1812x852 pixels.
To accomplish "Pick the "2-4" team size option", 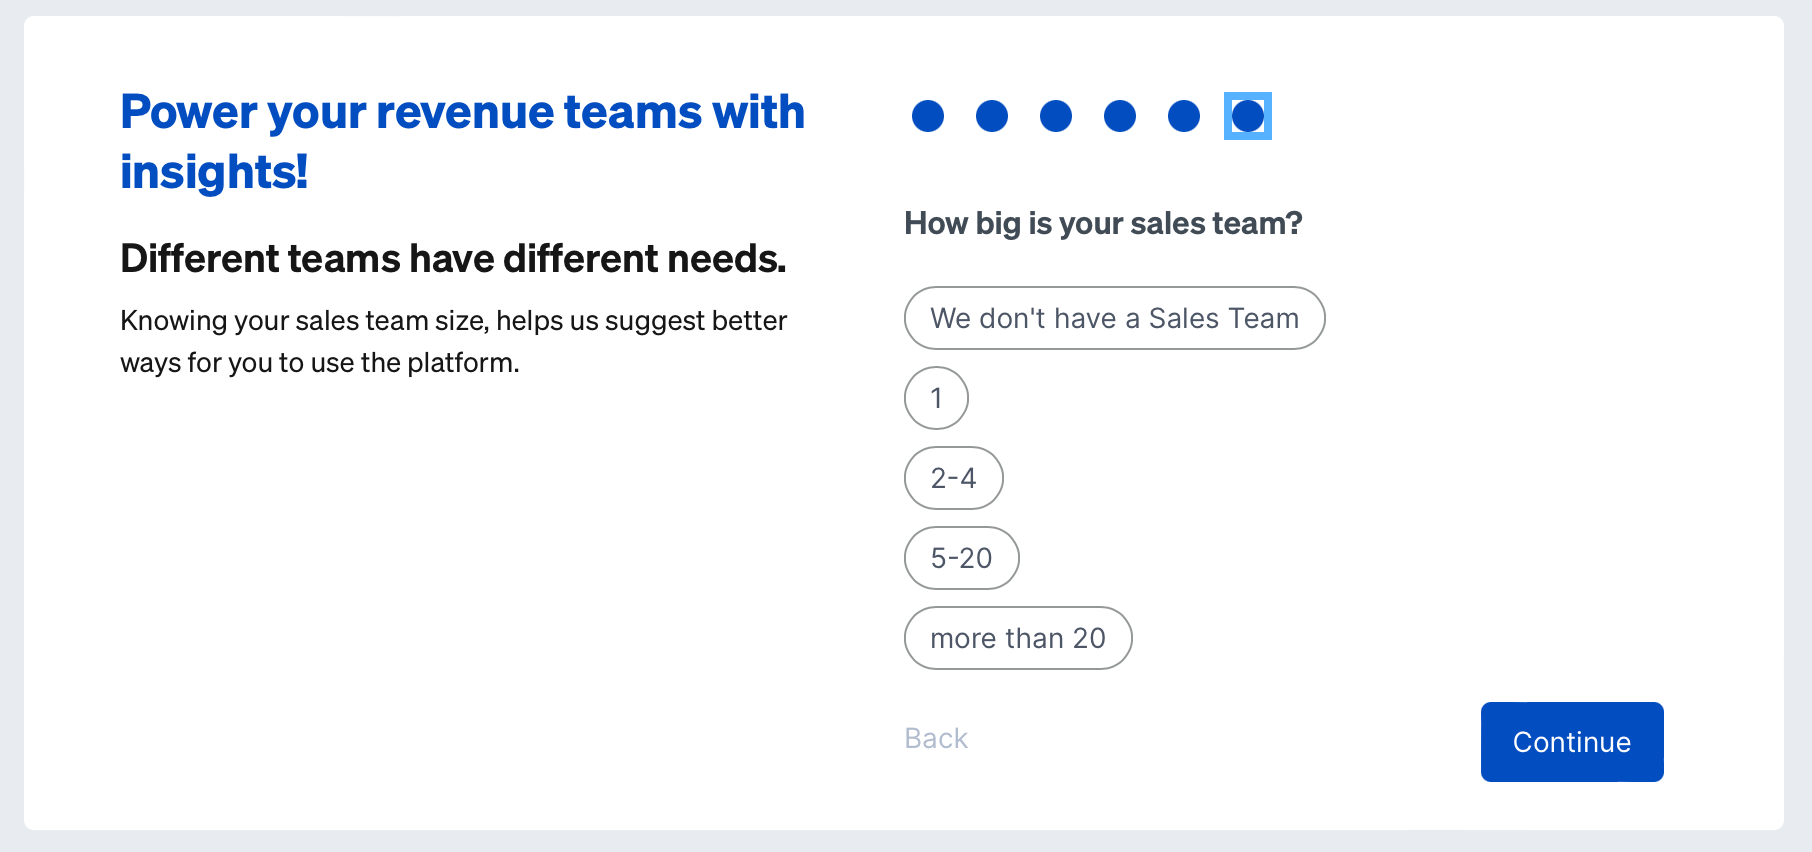I will [953, 478].
